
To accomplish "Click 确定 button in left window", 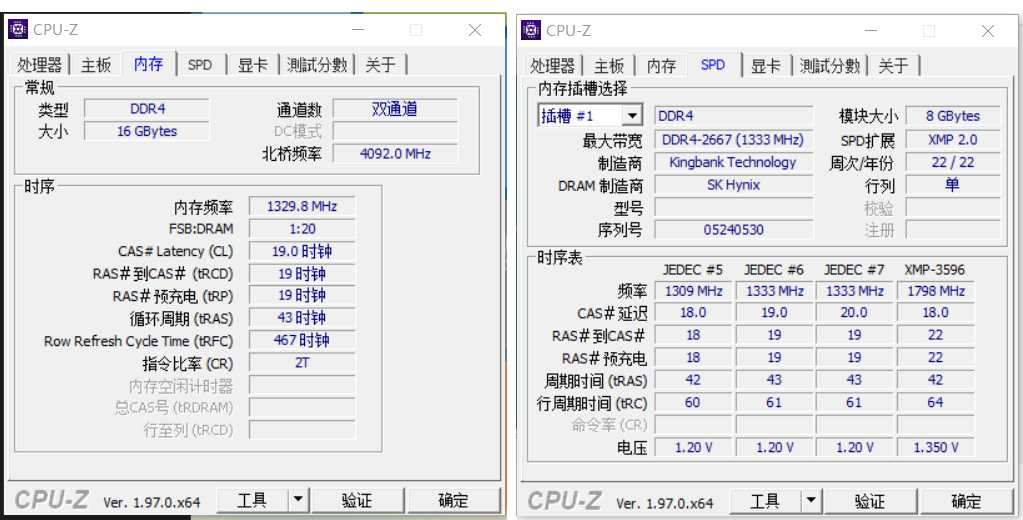I will pyautogui.click(x=453, y=500).
